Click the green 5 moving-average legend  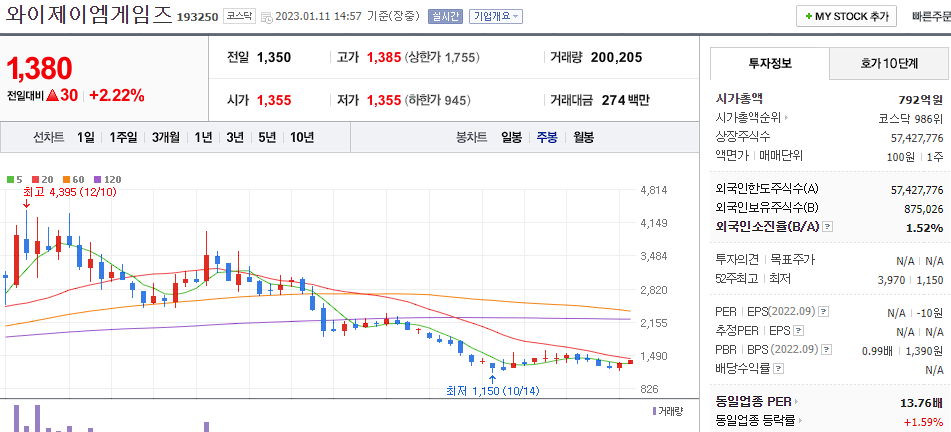(x=15, y=180)
